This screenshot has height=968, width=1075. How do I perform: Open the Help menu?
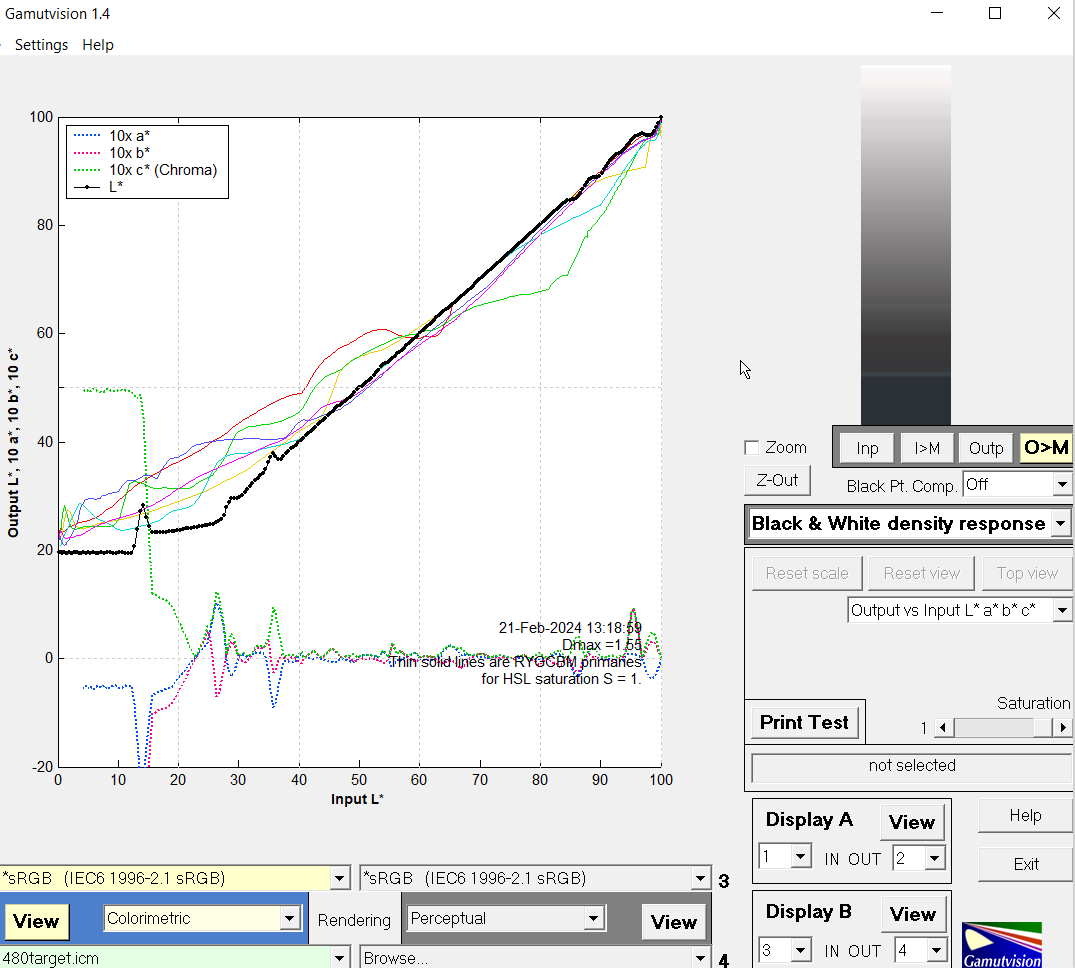point(98,45)
